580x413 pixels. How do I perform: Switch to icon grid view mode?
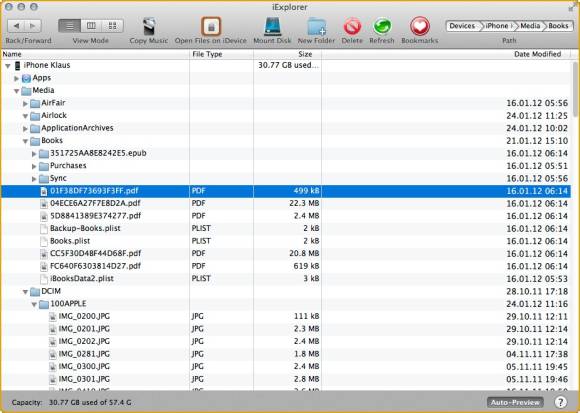coord(112,26)
